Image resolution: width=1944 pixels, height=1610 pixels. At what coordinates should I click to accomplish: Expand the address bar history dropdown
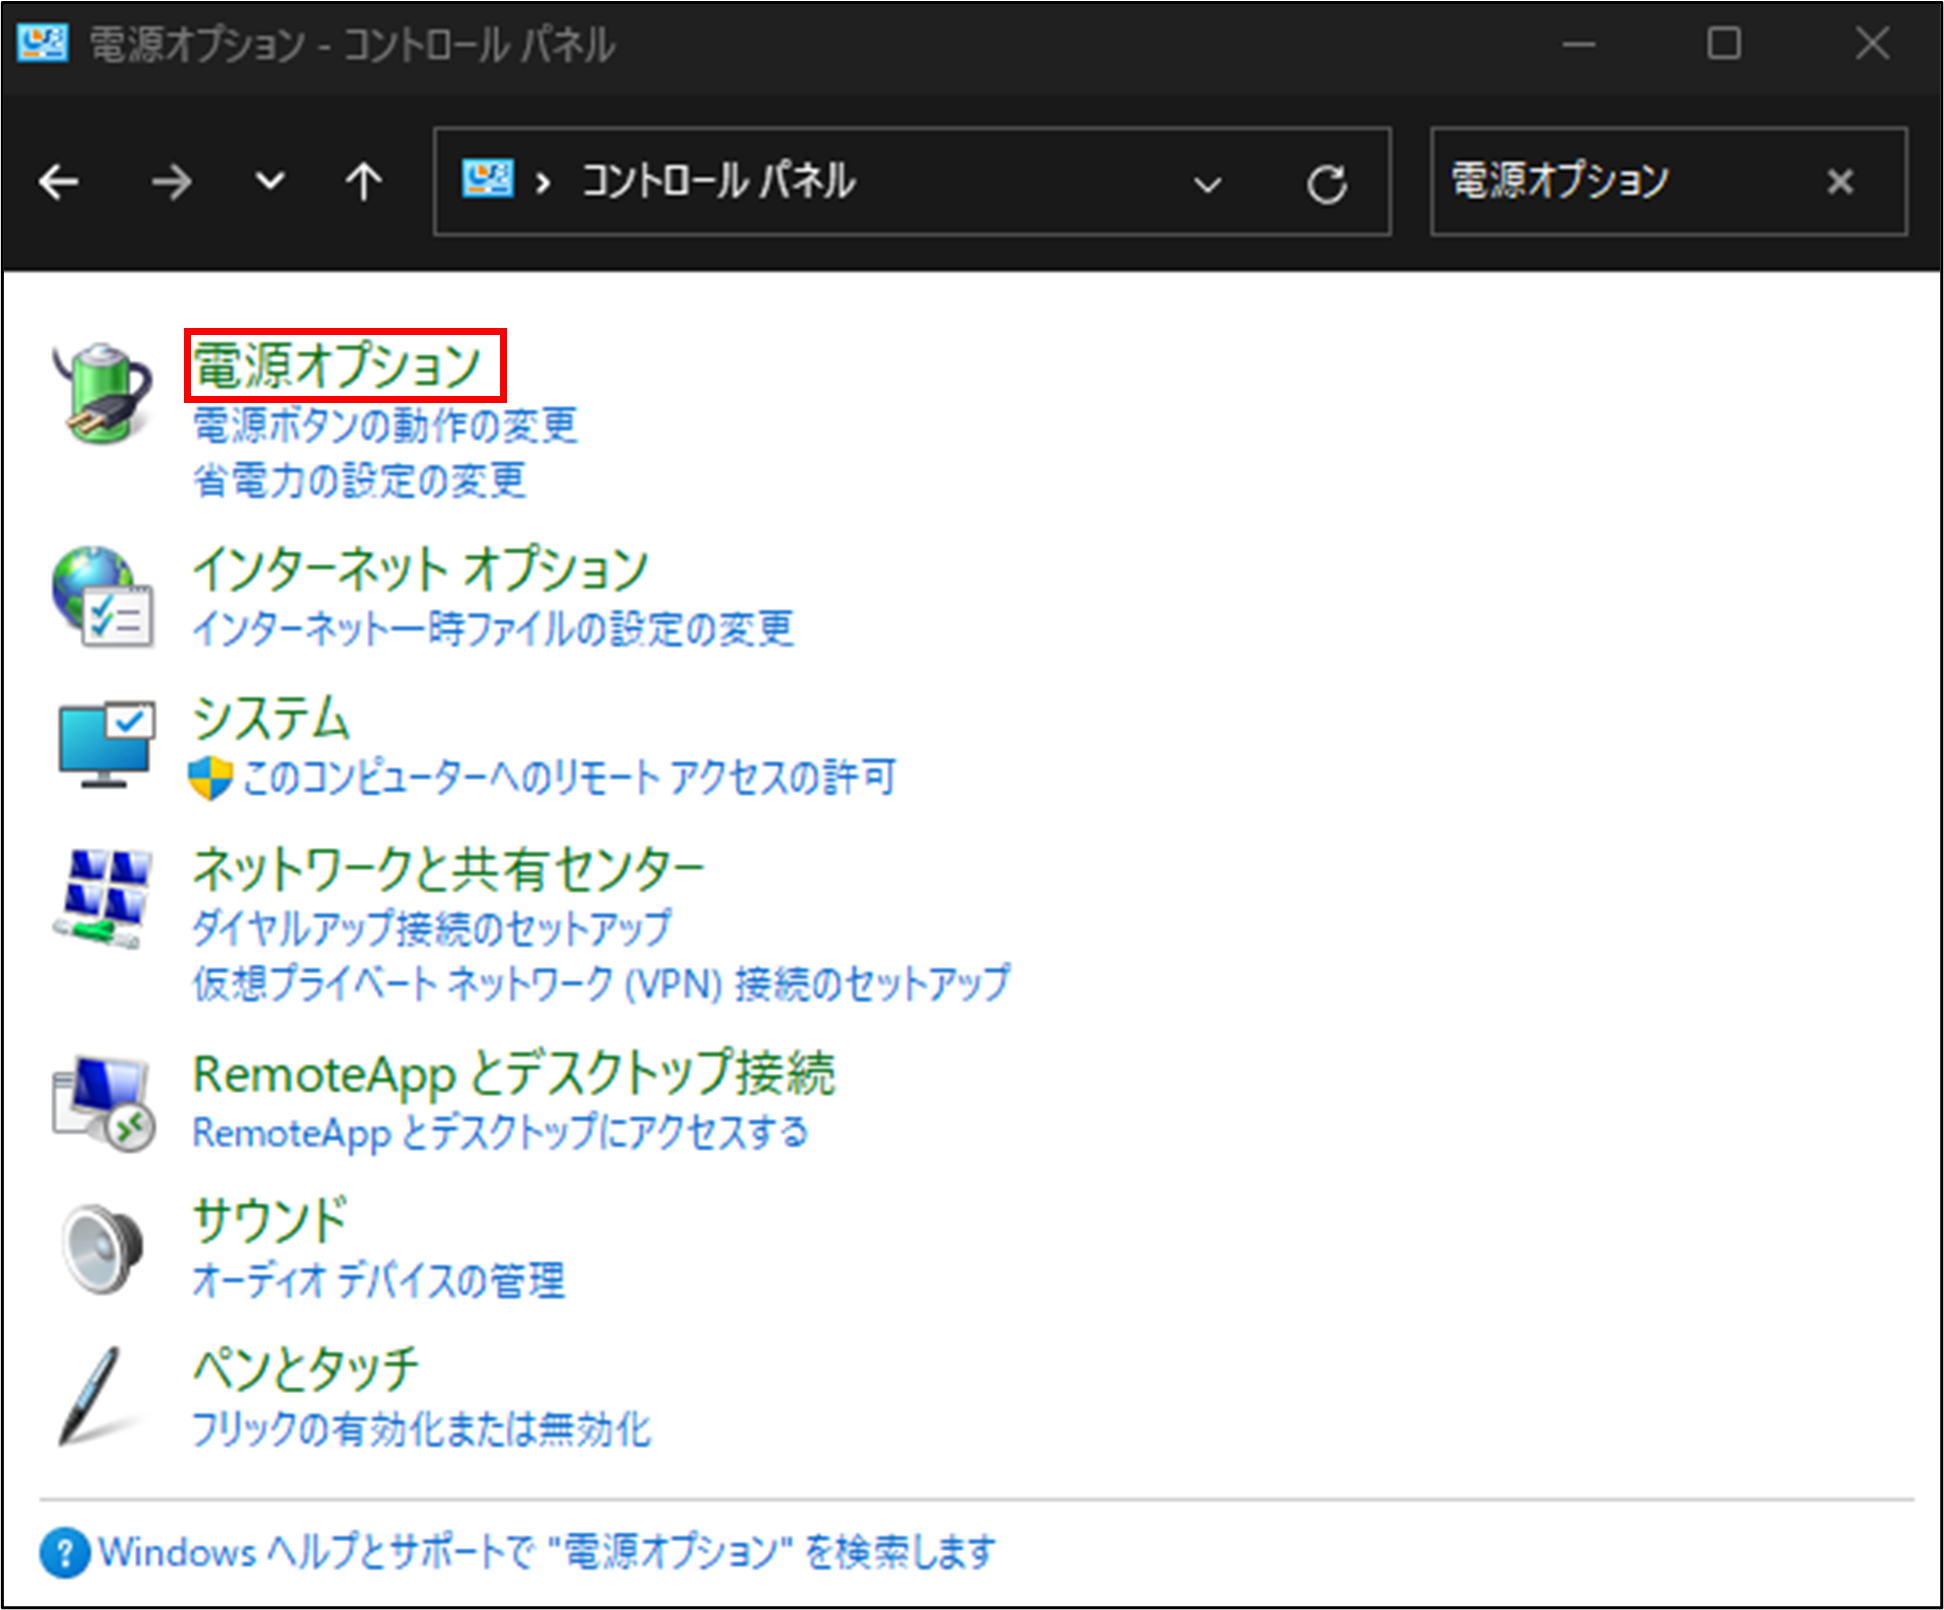coord(1208,184)
